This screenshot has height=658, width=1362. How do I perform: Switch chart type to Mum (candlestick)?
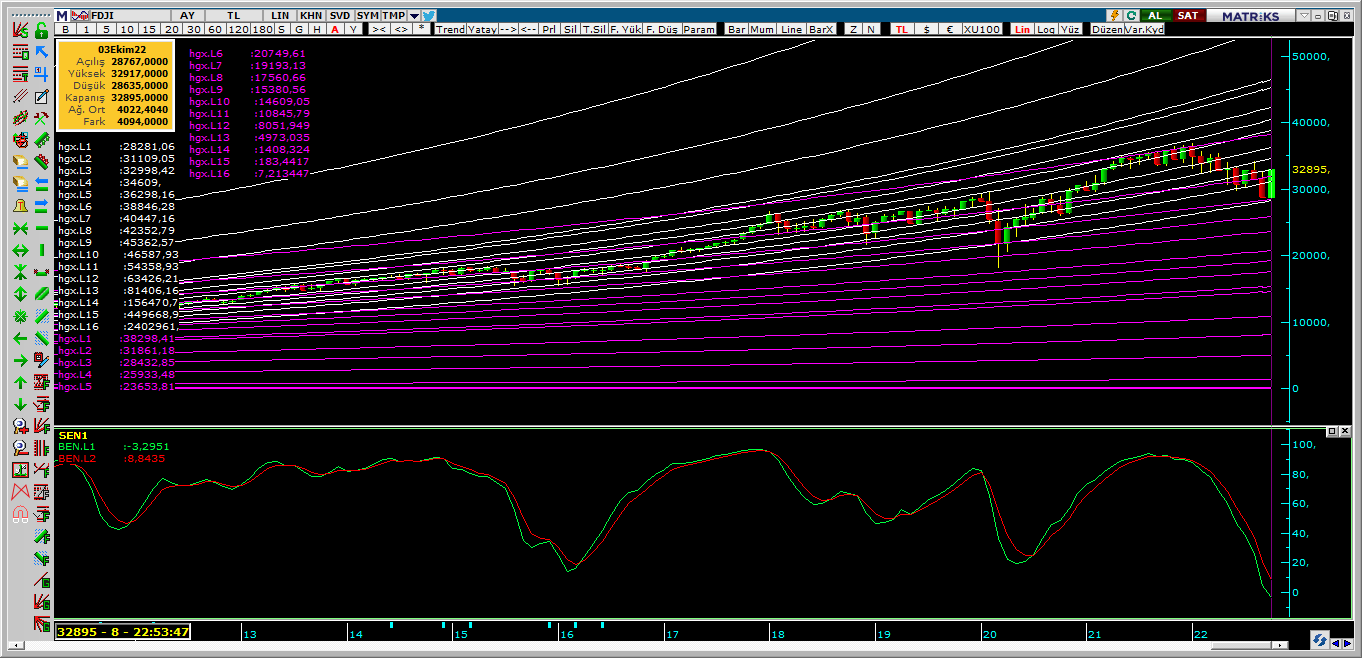coord(762,29)
